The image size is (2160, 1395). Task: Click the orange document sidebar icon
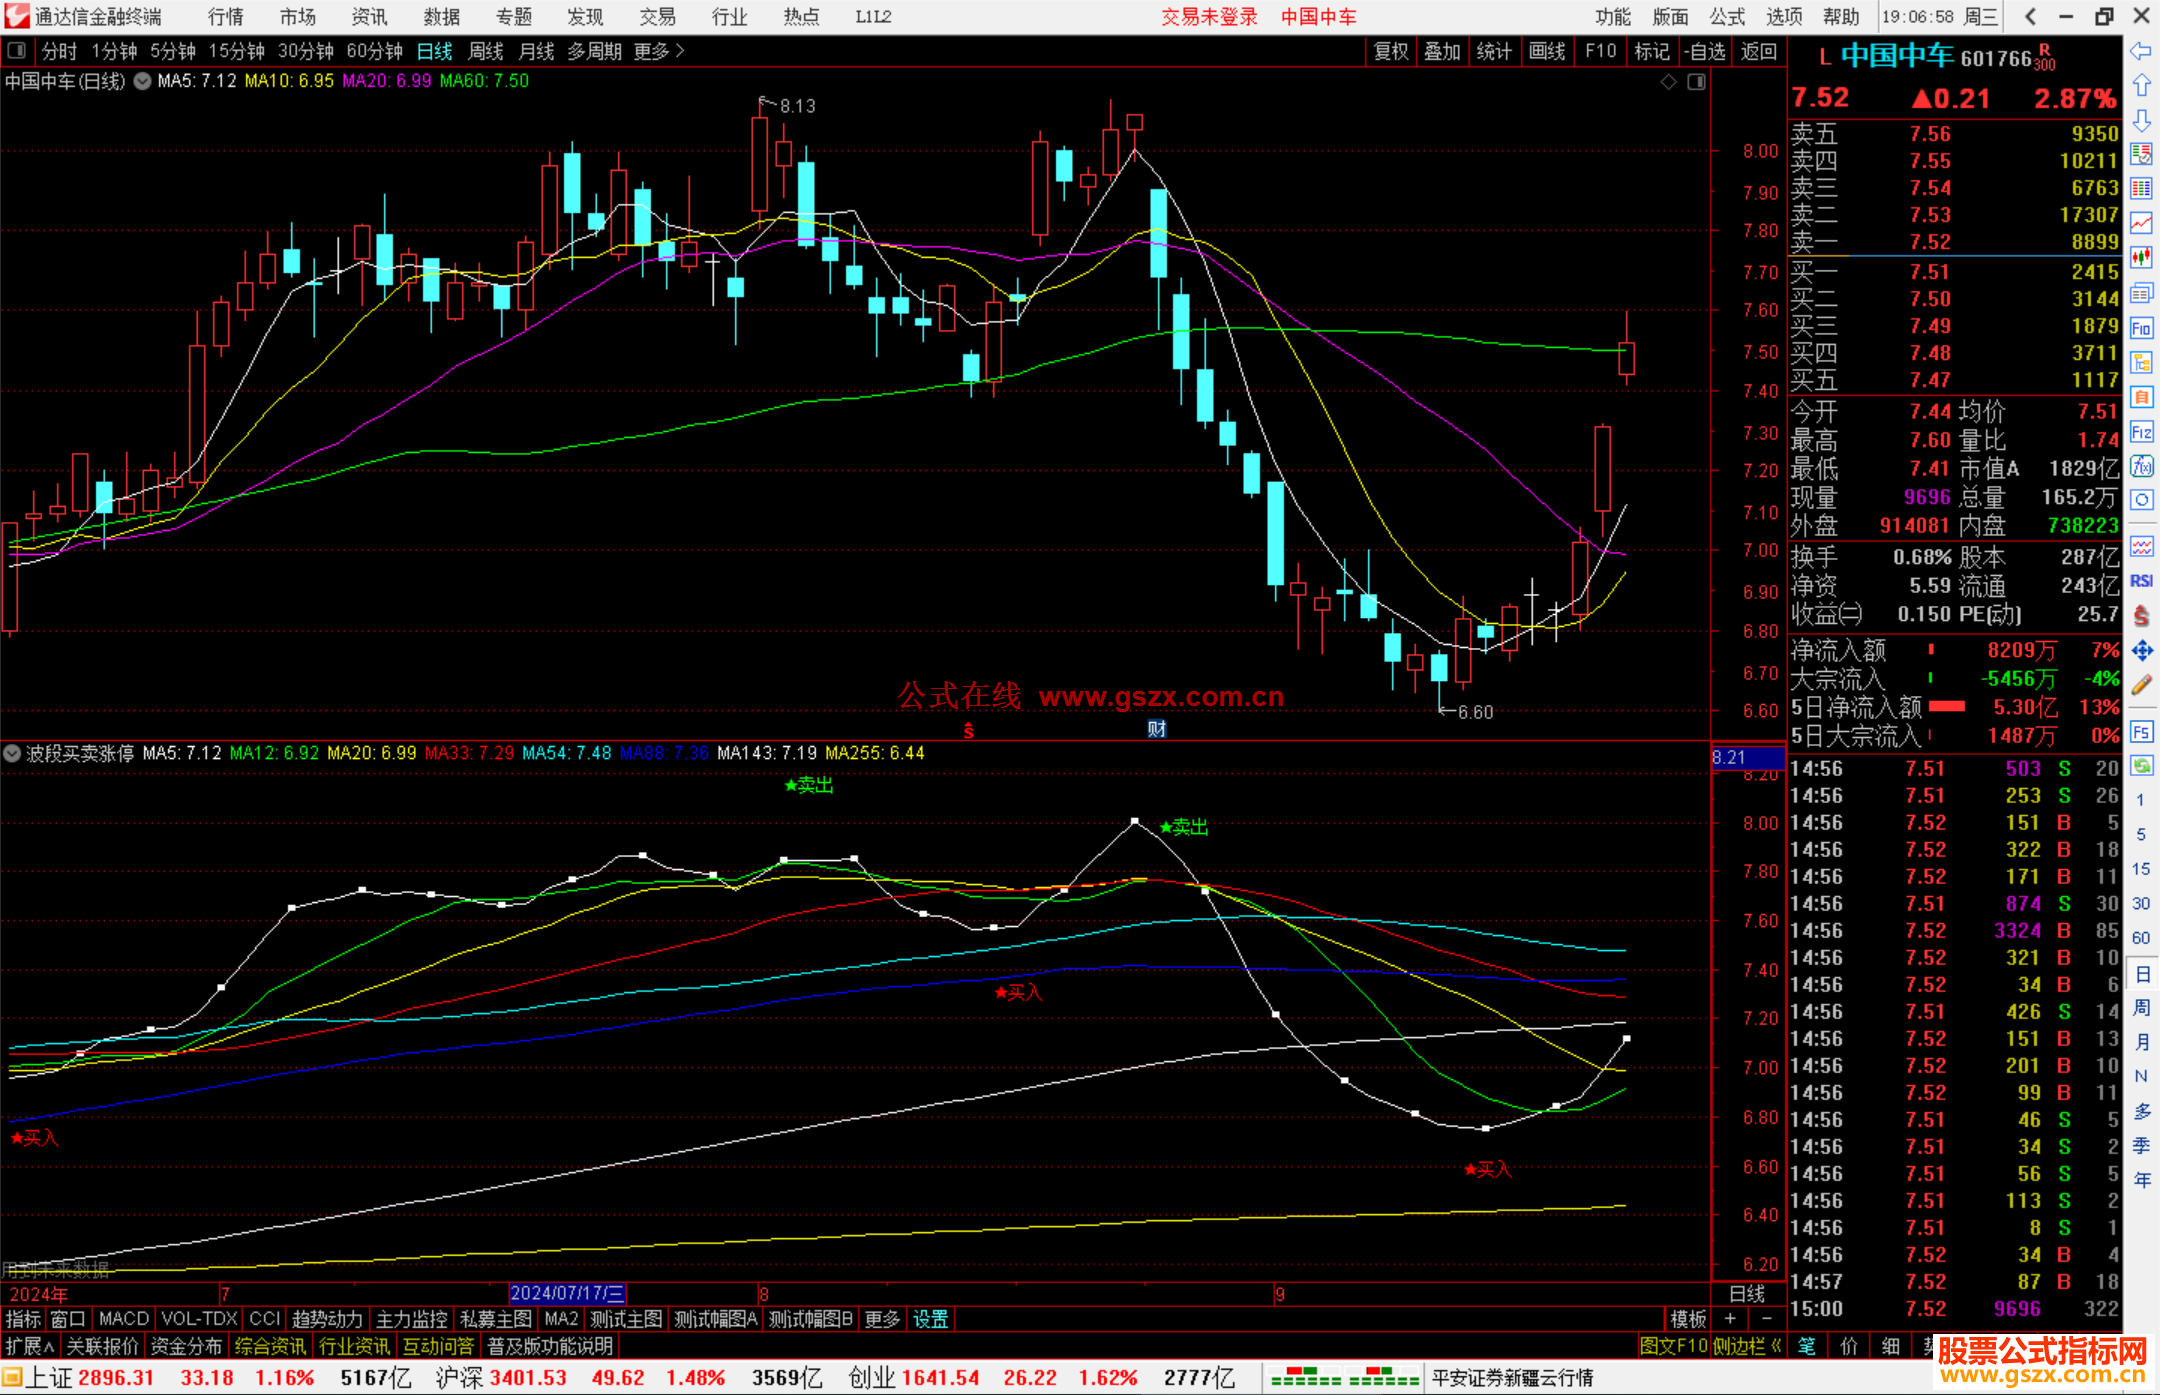pos(2141,397)
